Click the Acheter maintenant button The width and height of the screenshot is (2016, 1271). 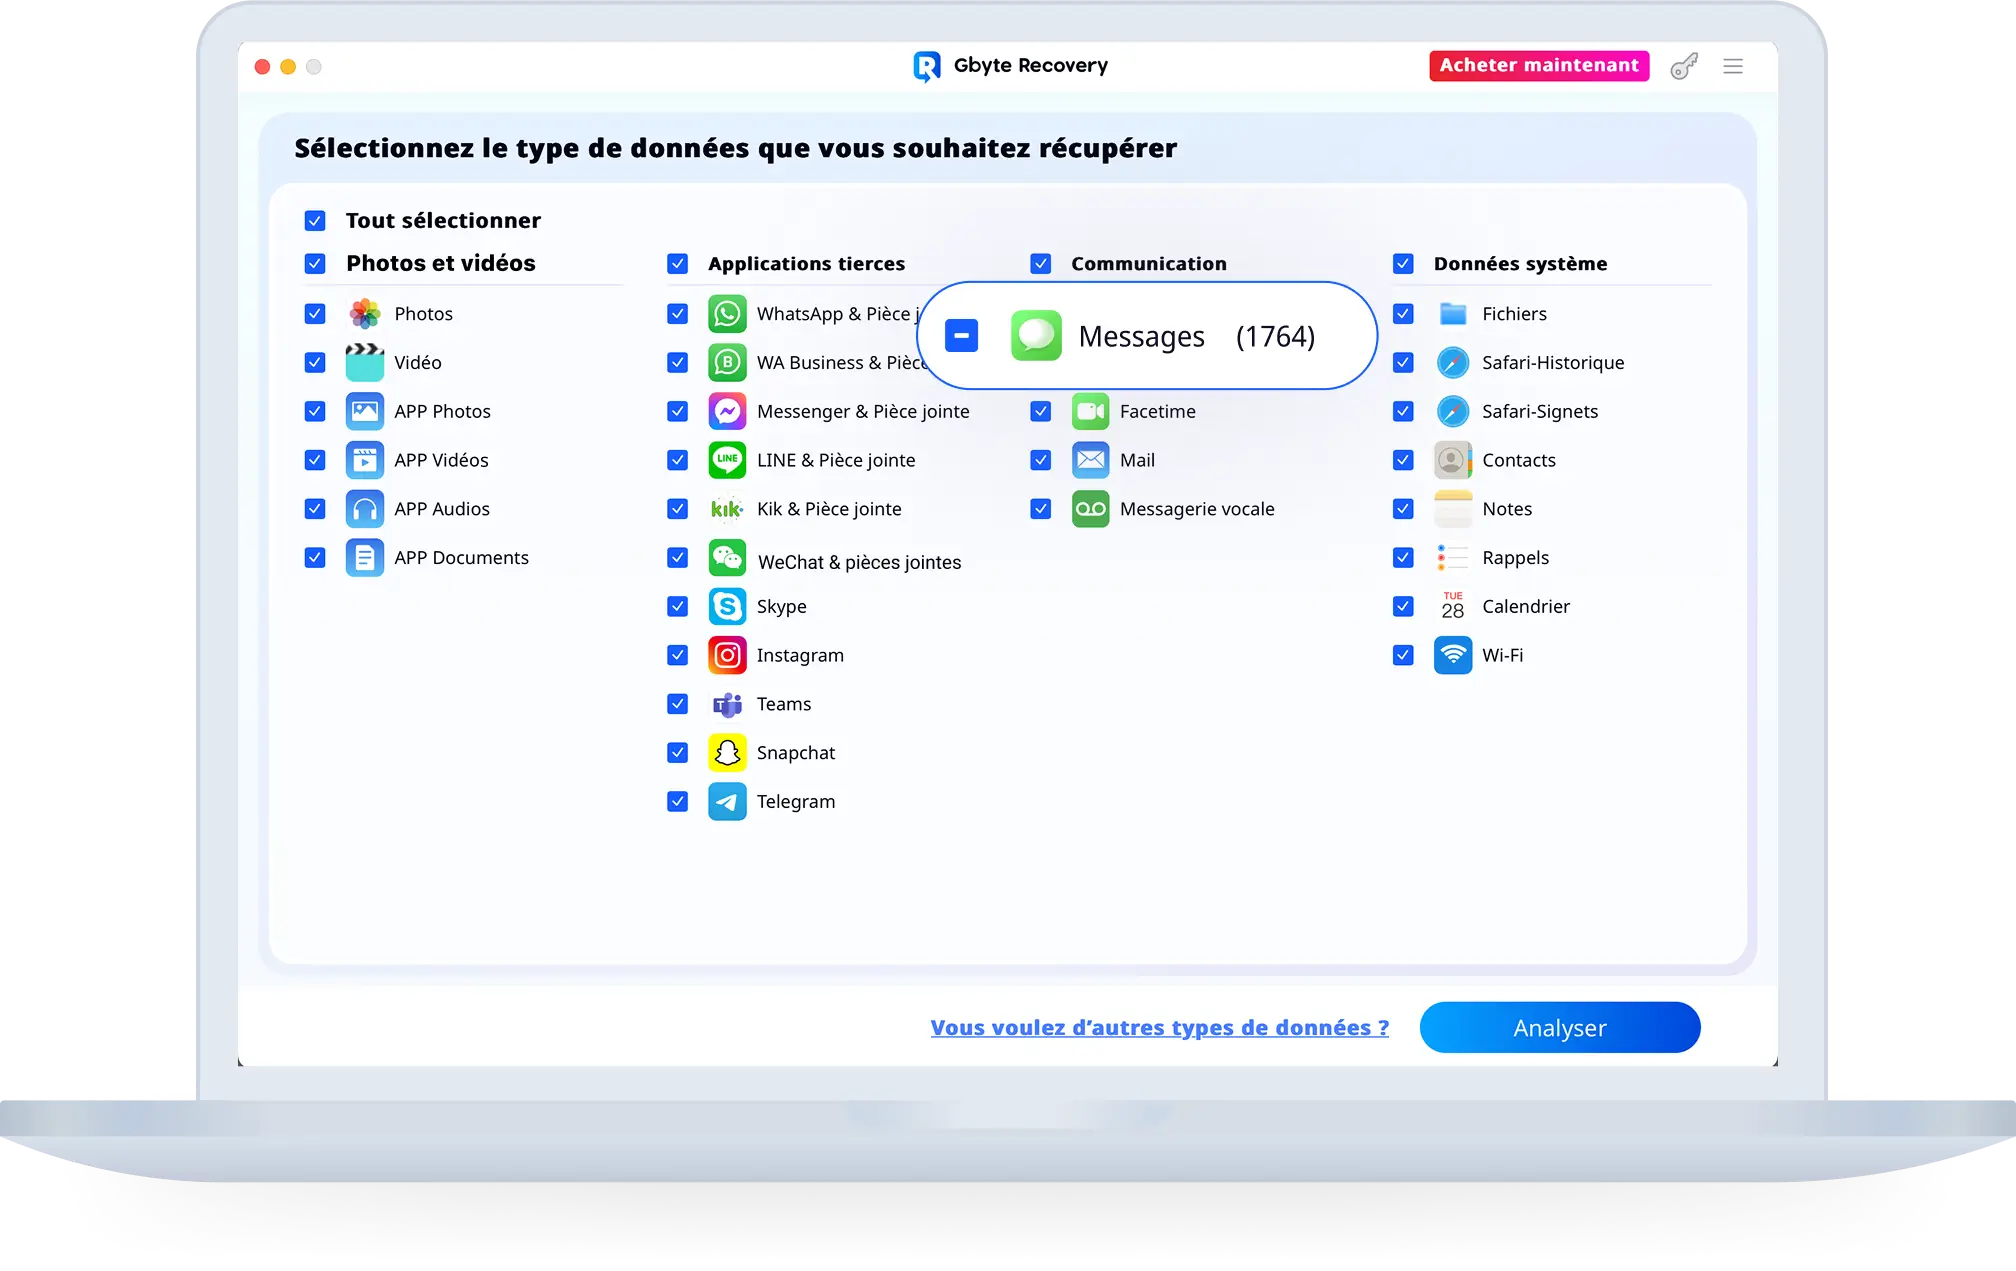[x=1538, y=66]
